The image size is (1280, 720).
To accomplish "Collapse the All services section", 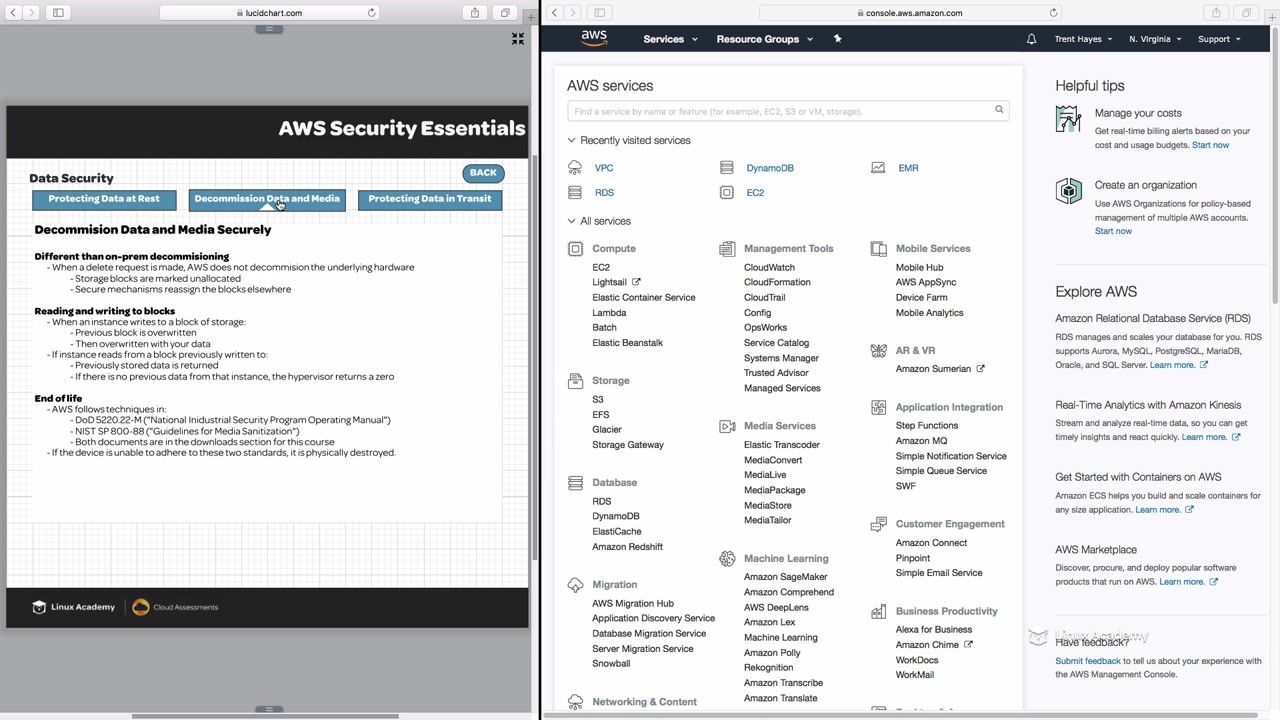I will (599, 221).
